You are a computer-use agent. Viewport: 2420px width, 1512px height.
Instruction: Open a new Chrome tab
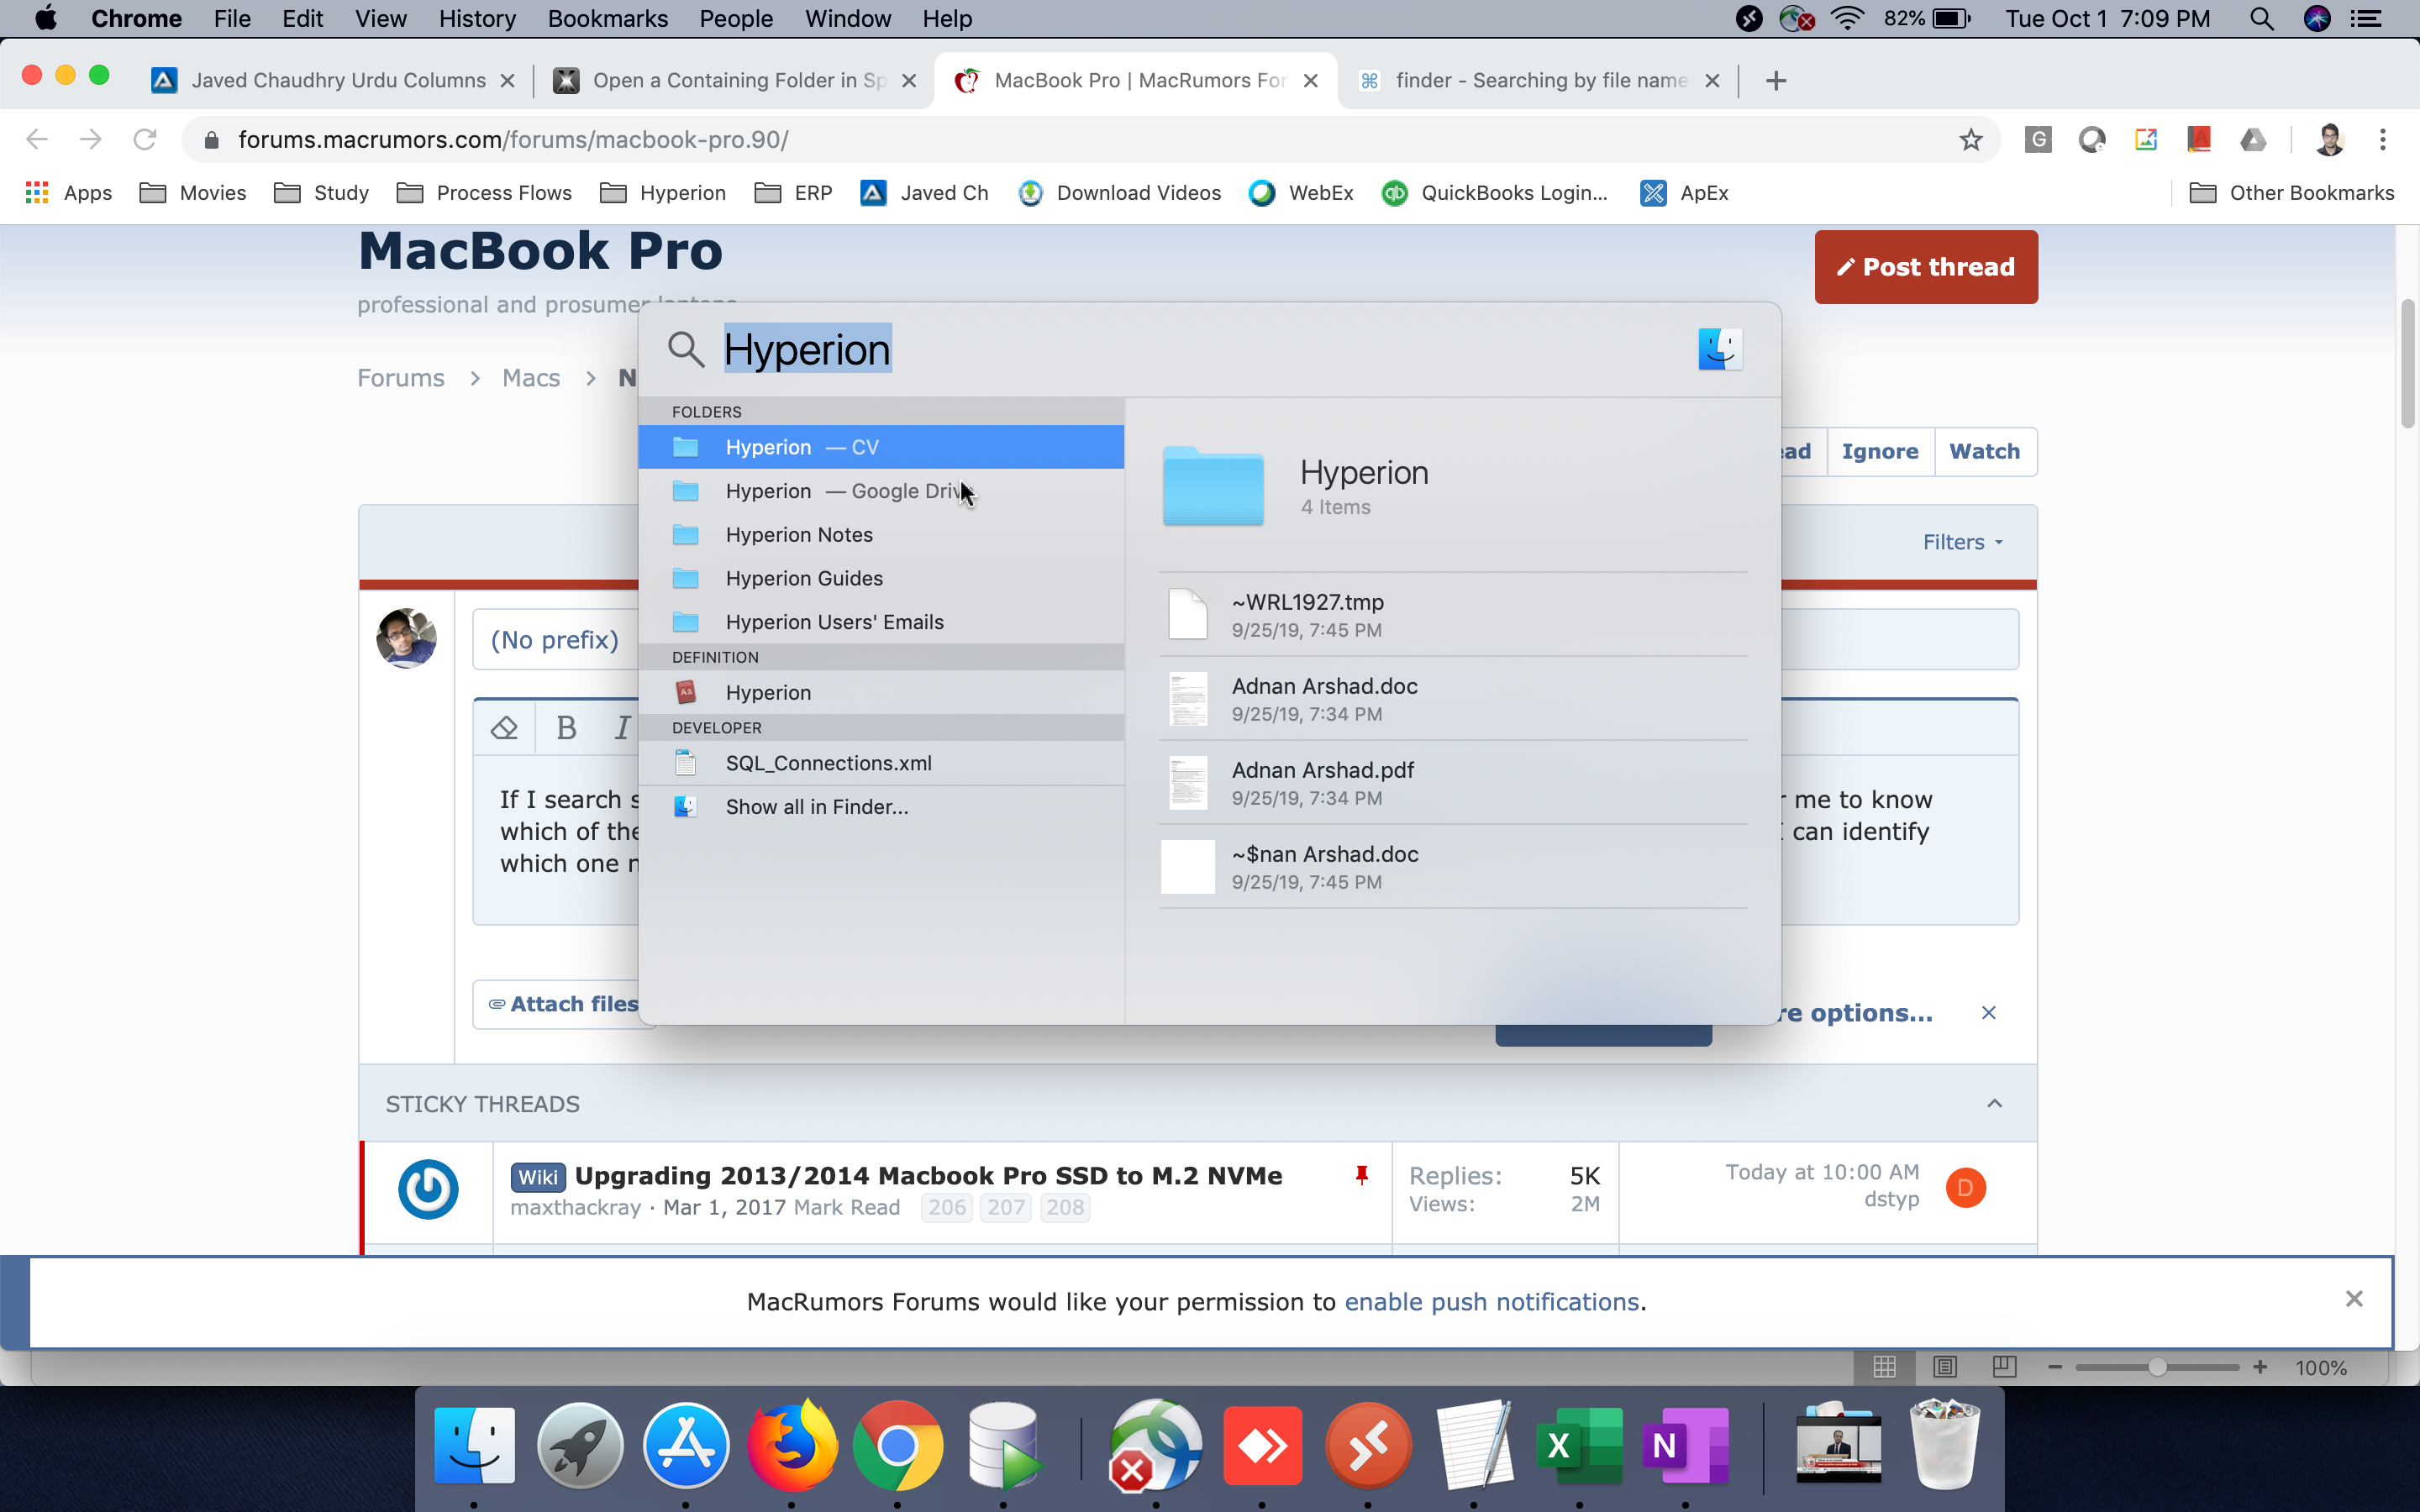pyautogui.click(x=1776, y=80)
